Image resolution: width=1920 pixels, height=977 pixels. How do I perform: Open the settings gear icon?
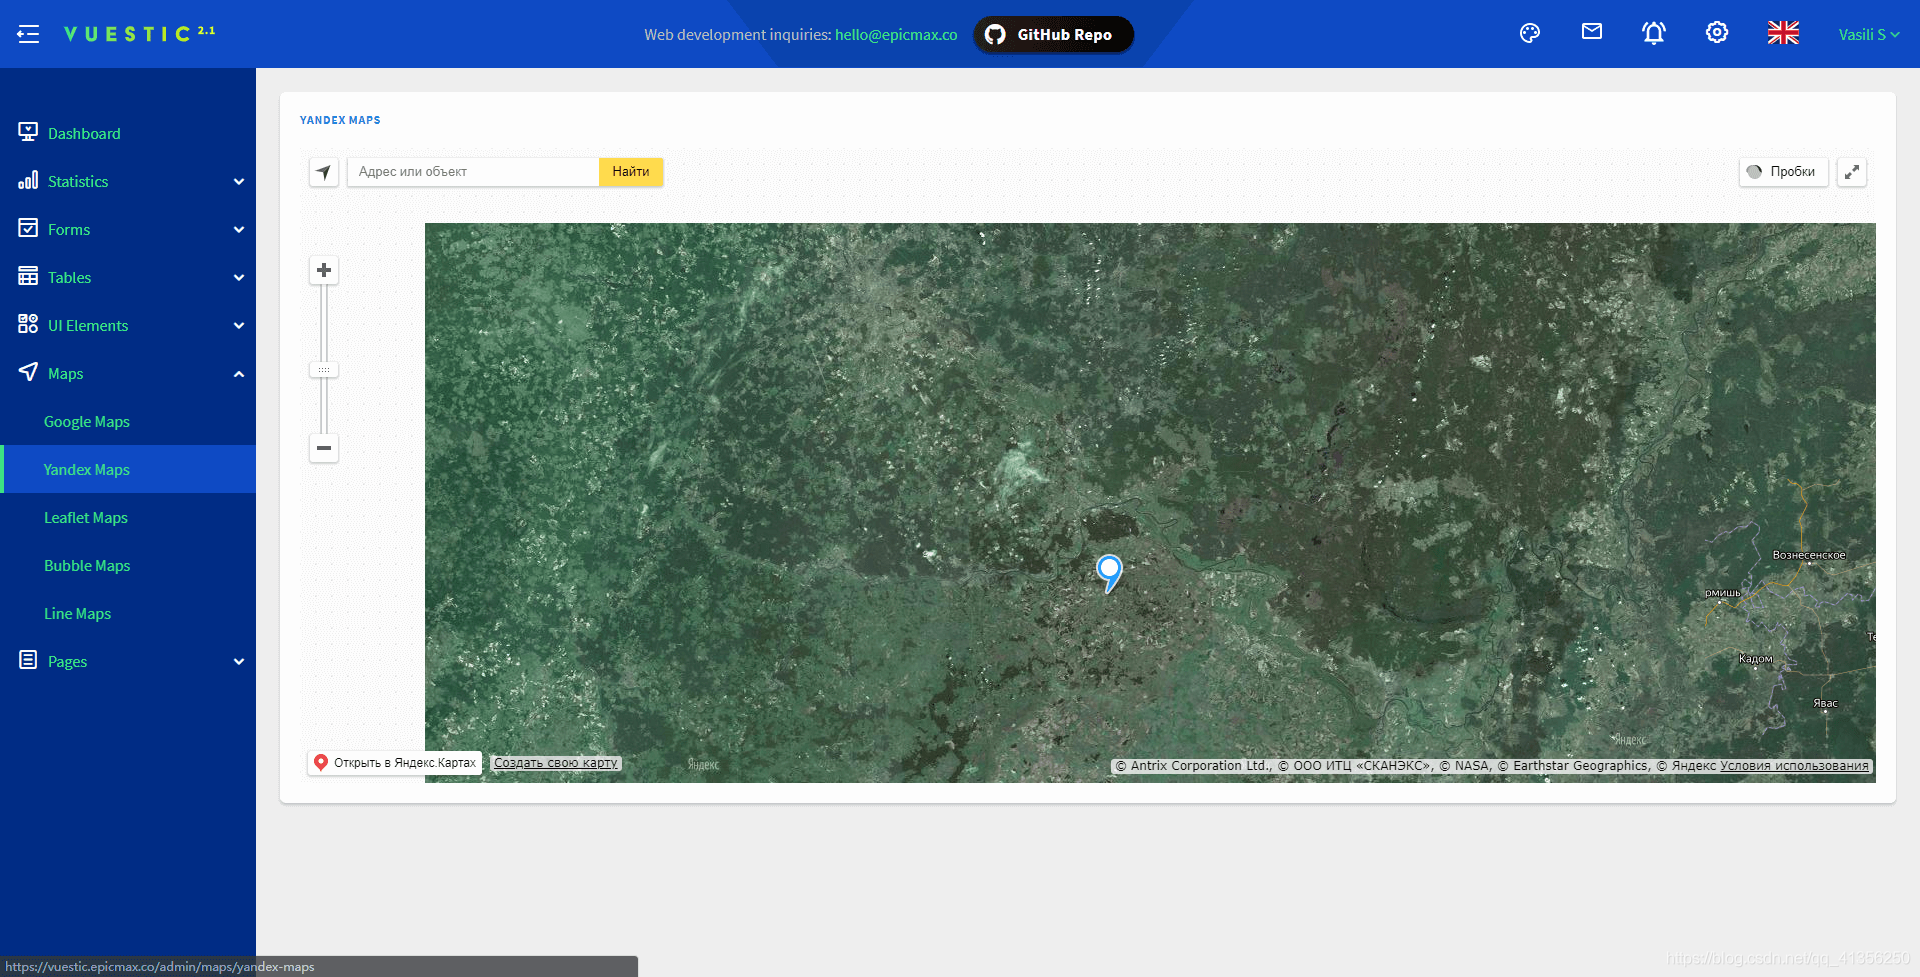1717,33
